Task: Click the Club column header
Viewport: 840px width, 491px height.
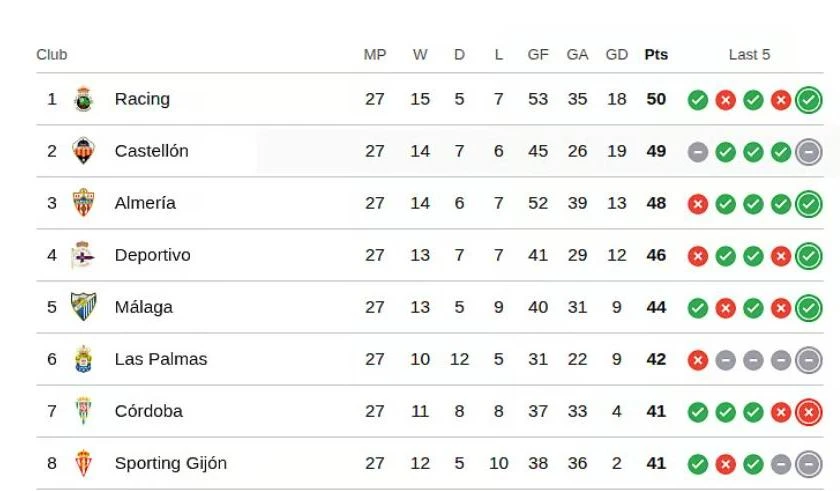Action: click(x=52, y=55)
